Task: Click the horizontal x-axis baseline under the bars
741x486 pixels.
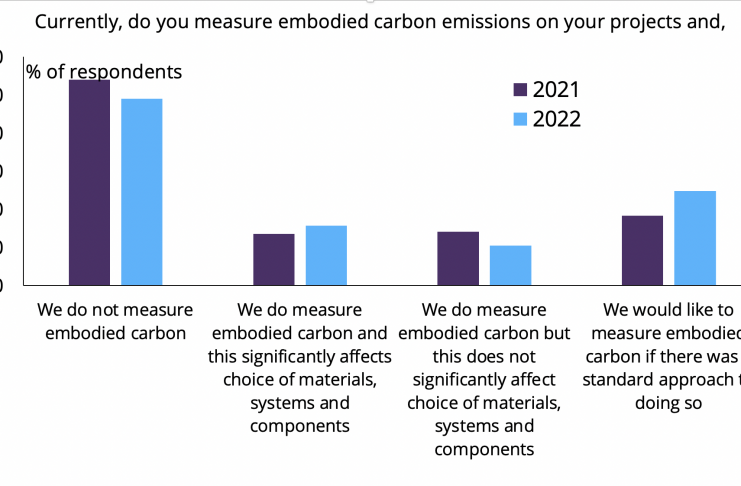Action: pos(380,285)
